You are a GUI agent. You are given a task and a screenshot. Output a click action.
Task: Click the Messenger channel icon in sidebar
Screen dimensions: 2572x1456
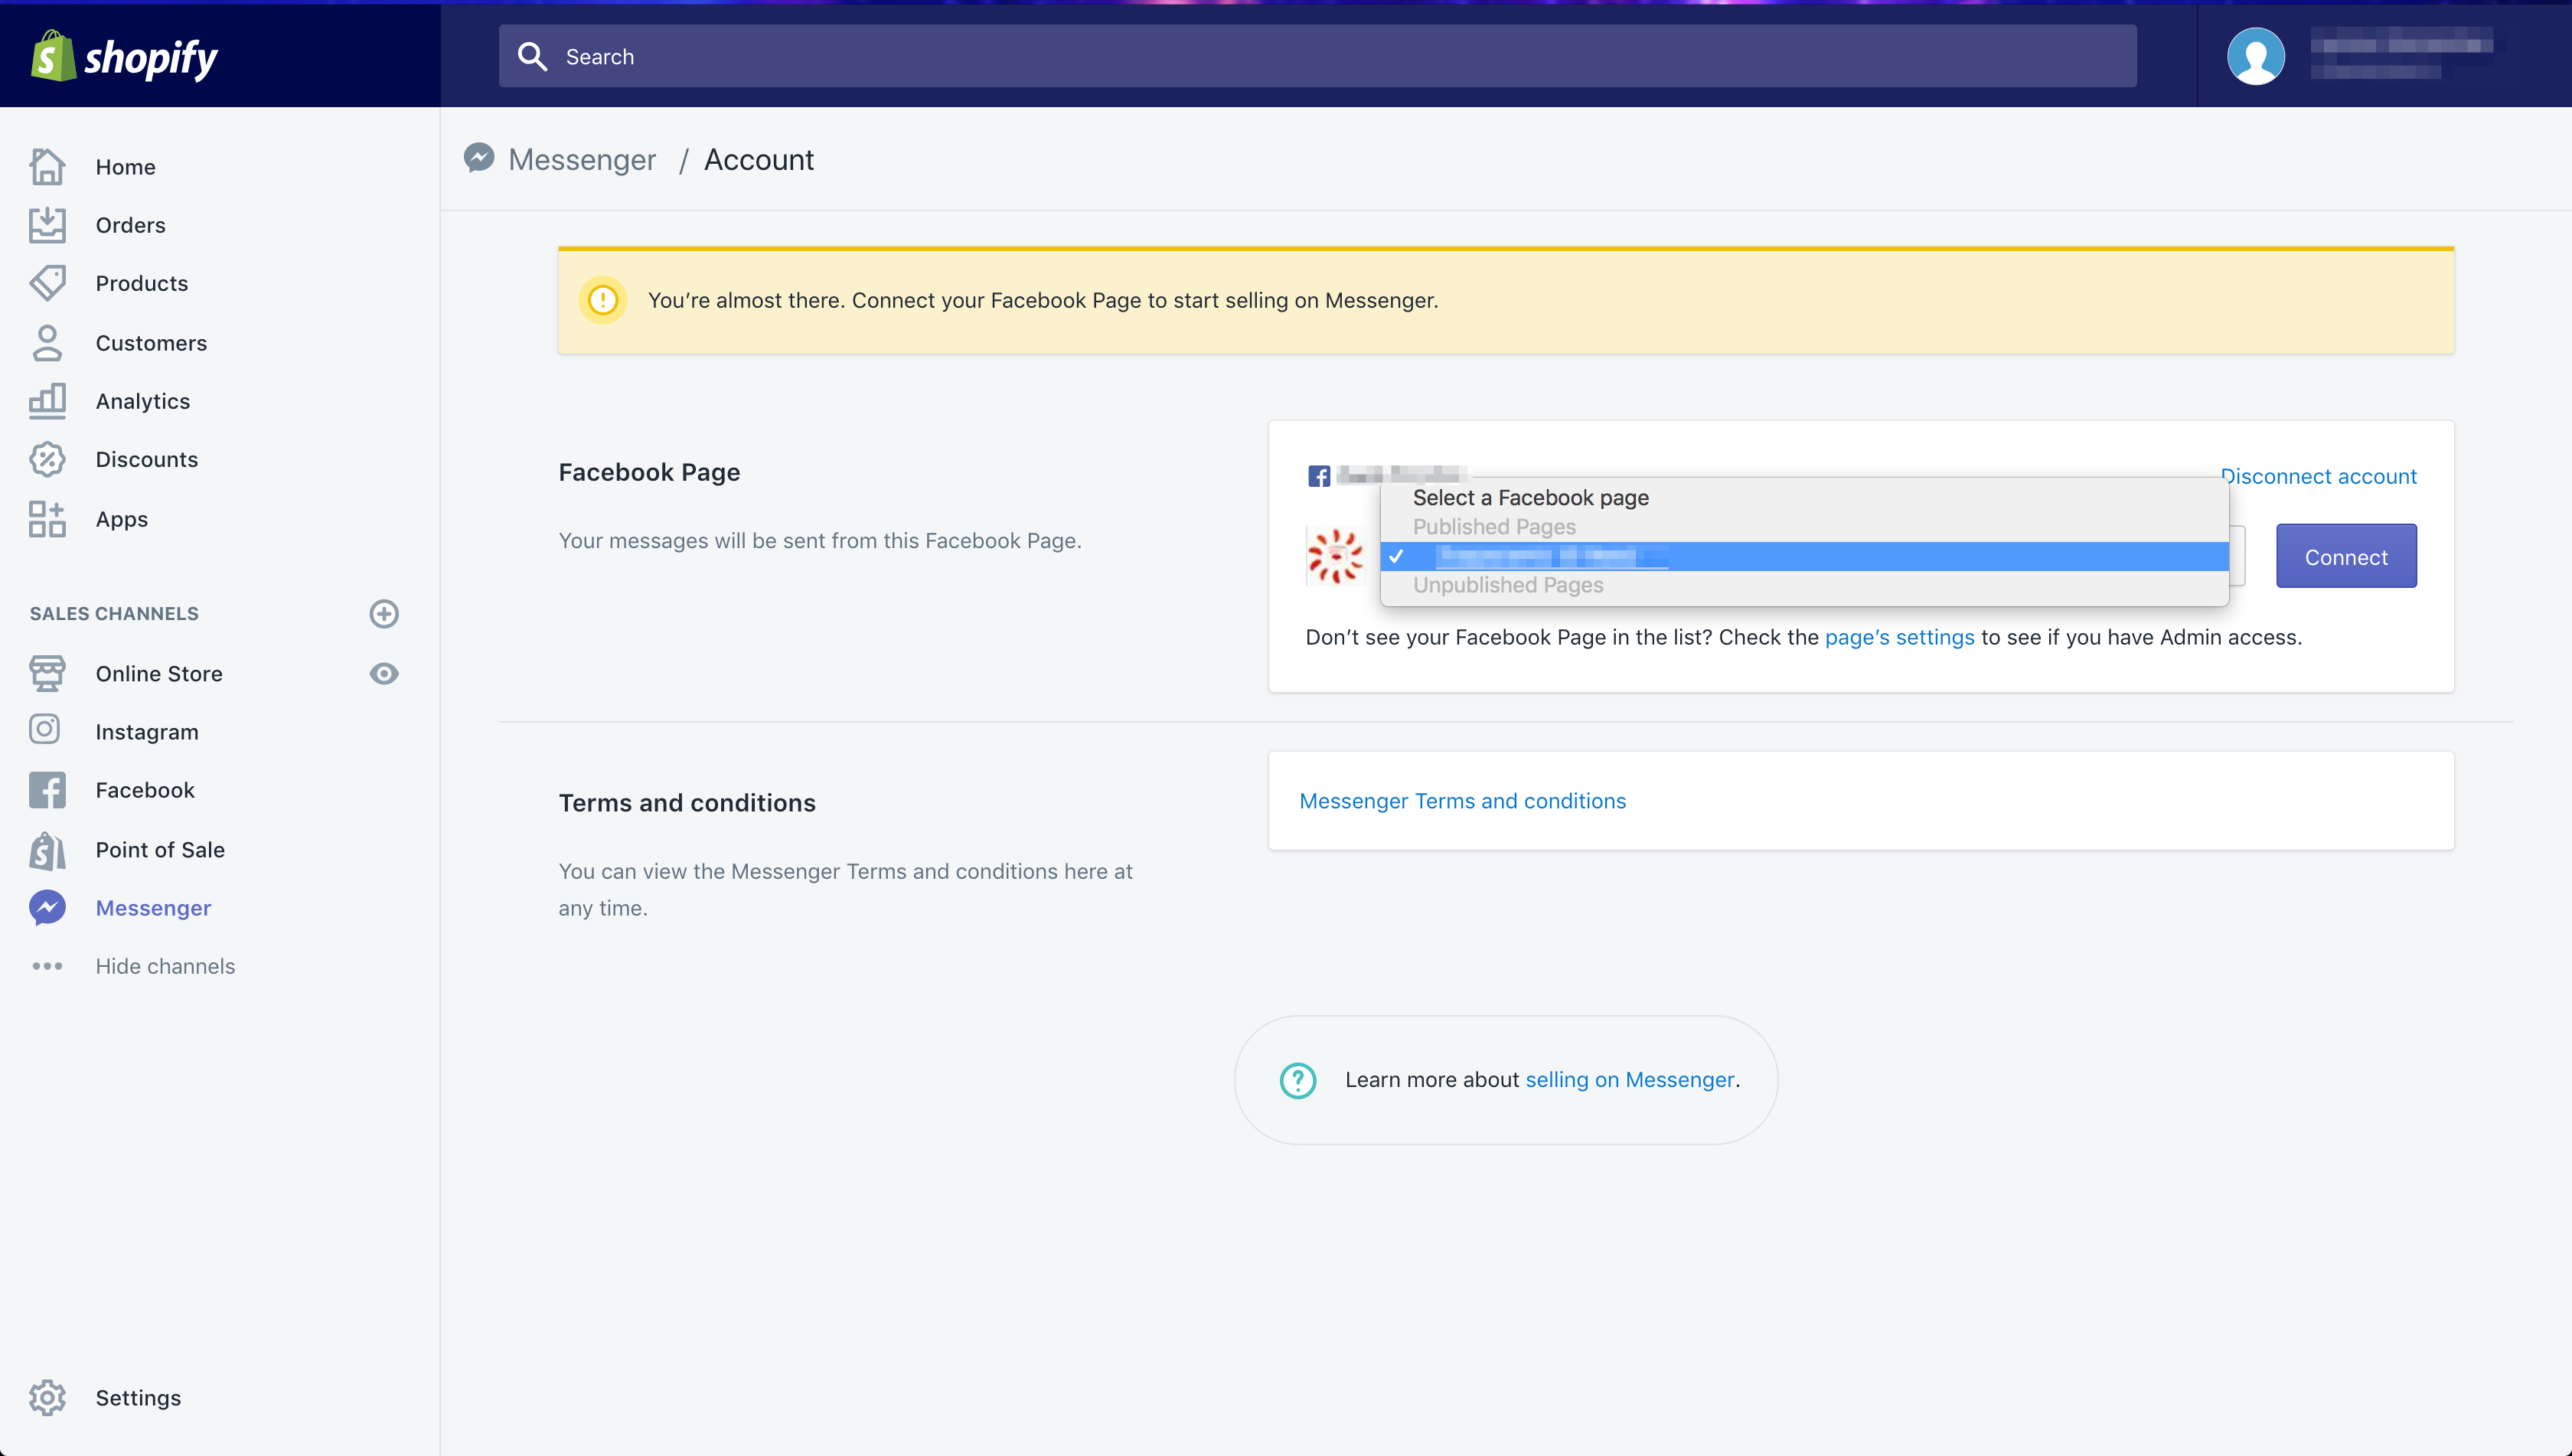click(x=47, y=907)
